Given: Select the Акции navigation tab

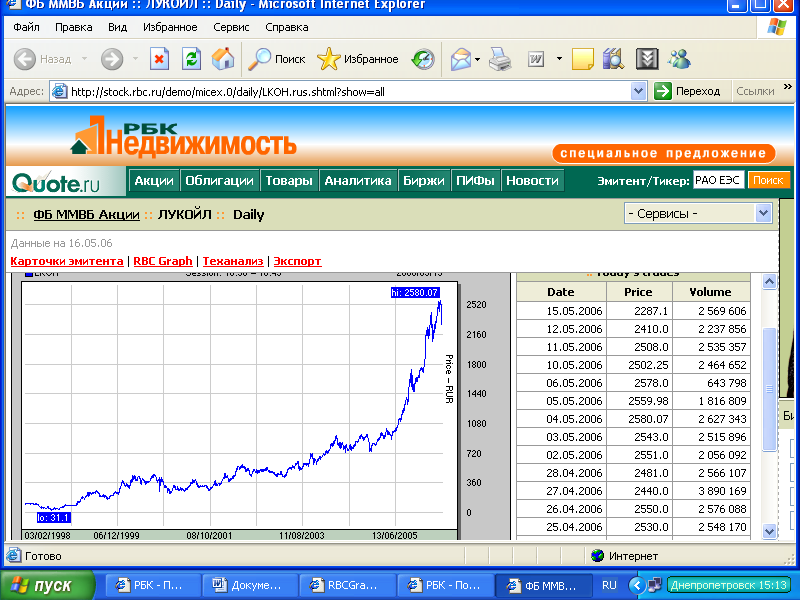Looking at the screenshot, I should 154,181.
